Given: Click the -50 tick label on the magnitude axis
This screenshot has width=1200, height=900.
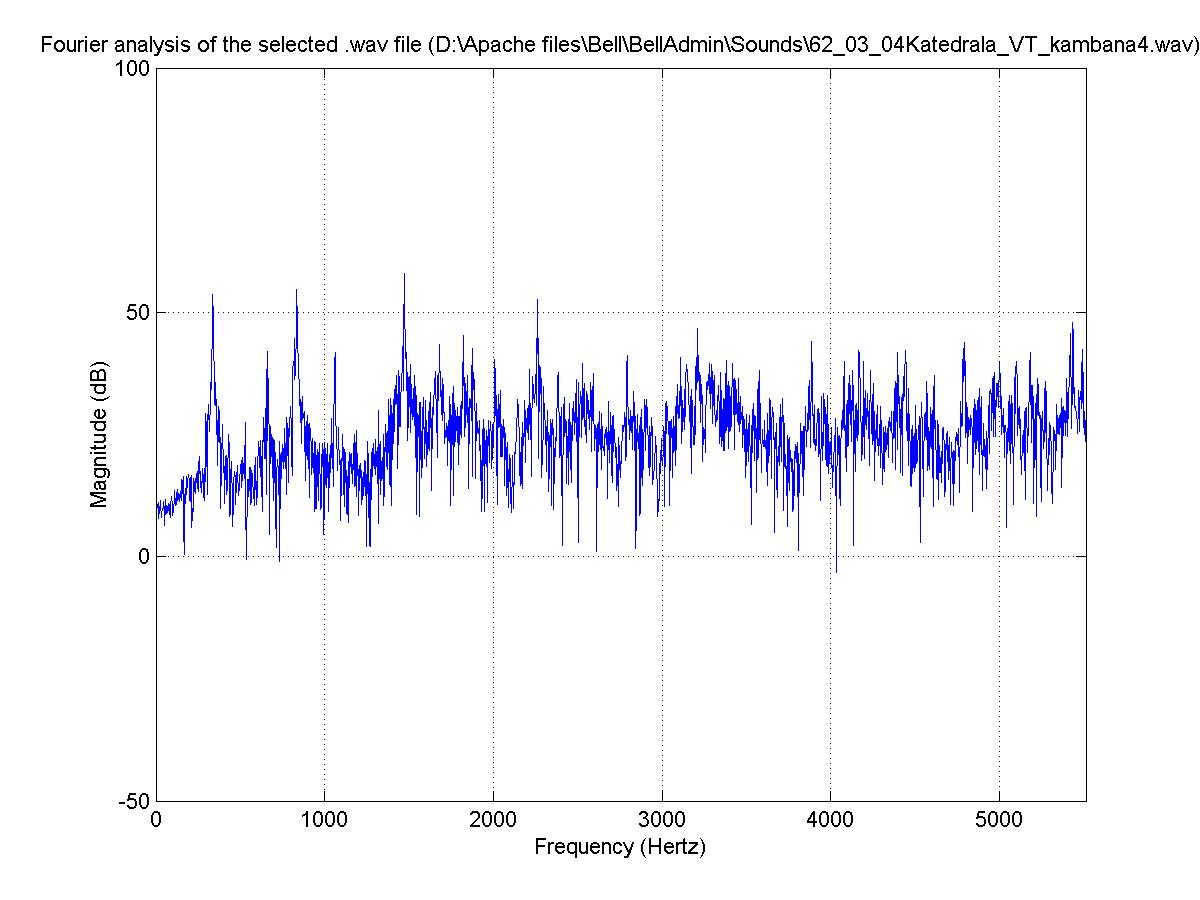Looking at the screenshot, I should pyautogui.click(x=135, y=801).
